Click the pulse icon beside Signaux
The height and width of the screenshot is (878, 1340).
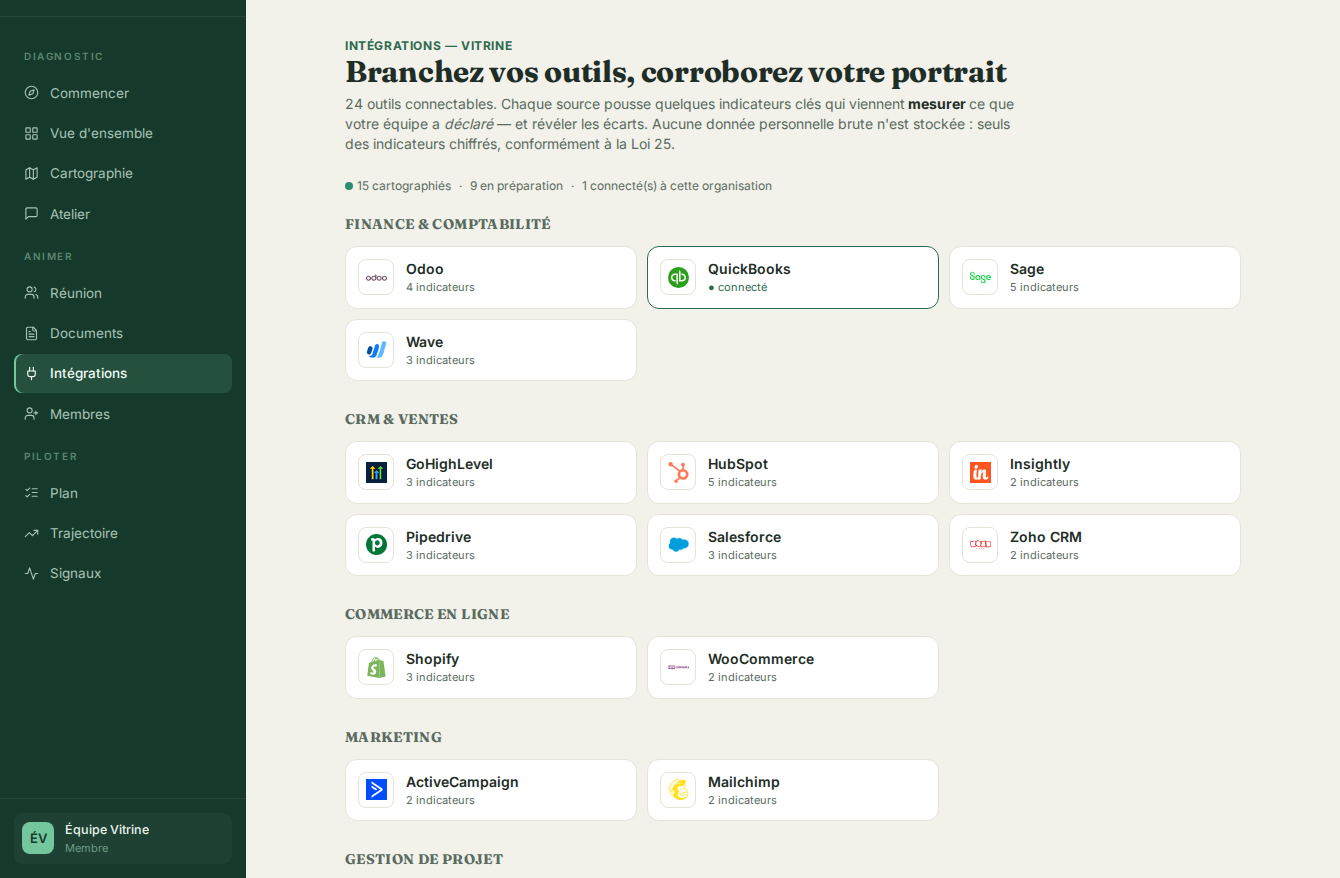click(32, 573)
